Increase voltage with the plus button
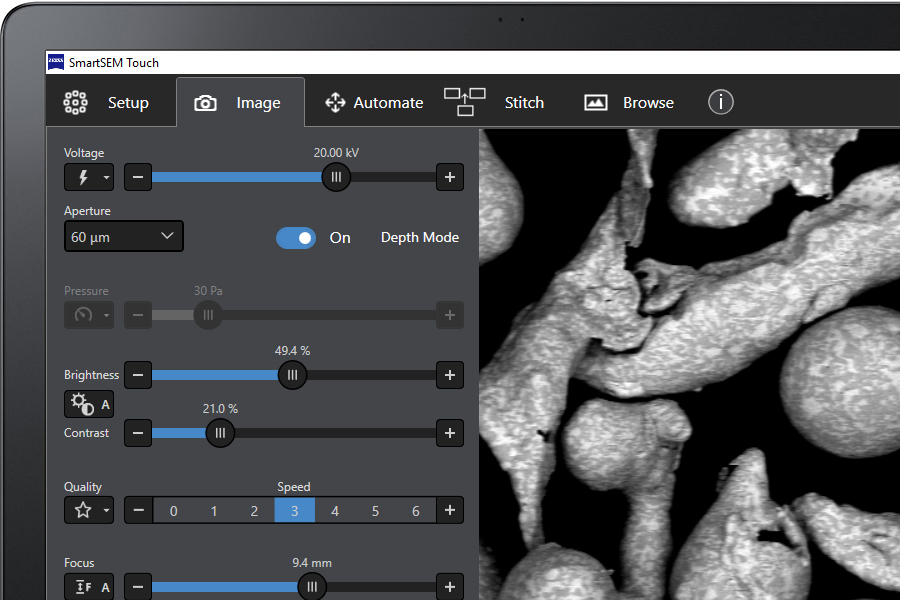 [450, 177]
